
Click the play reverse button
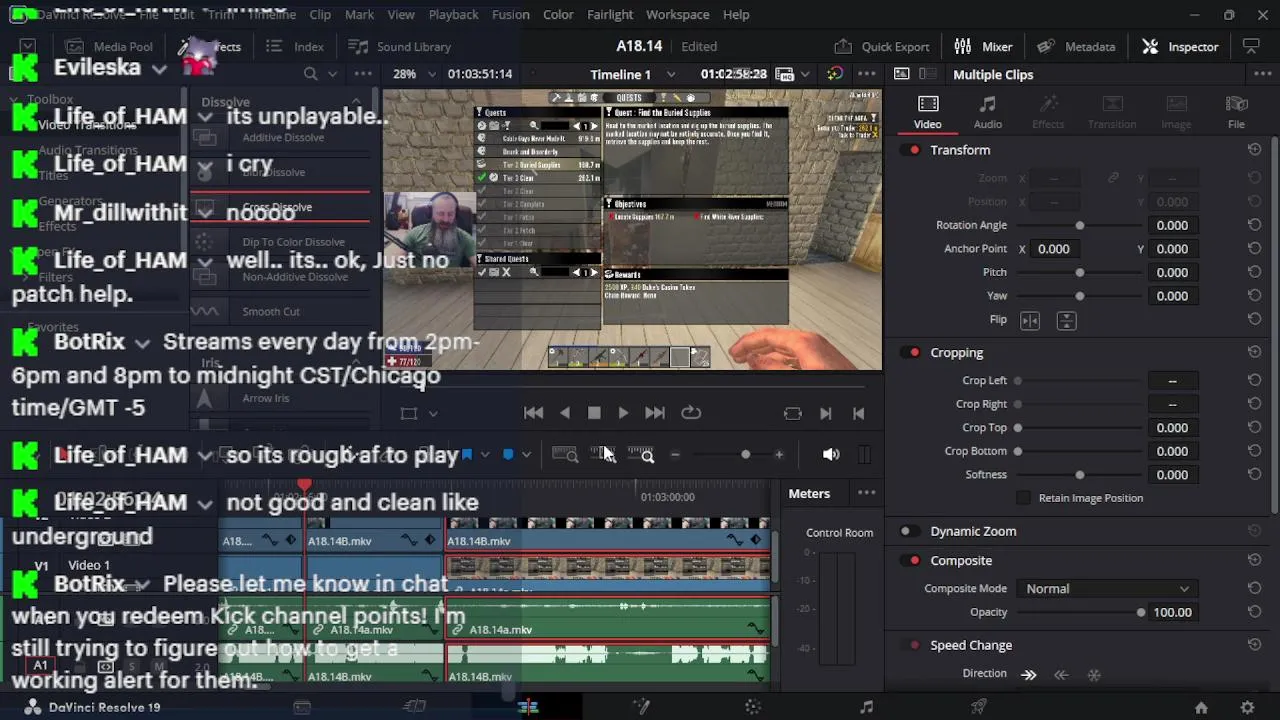point(565,413)
